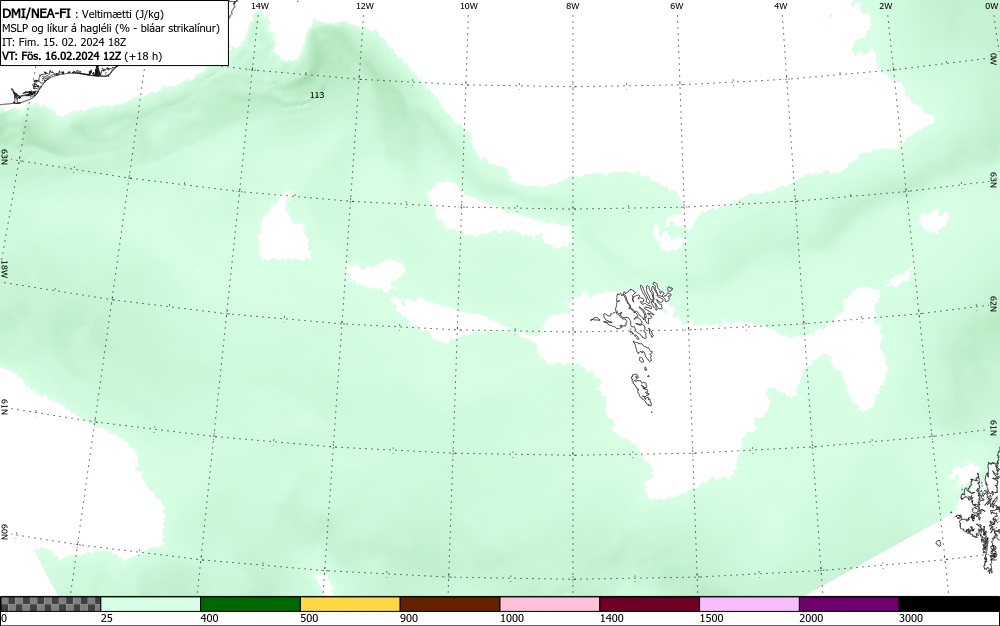This screenshot has height=626, width=1000.
Task: Click the legend value "1500"
Action: click(711, 618)
